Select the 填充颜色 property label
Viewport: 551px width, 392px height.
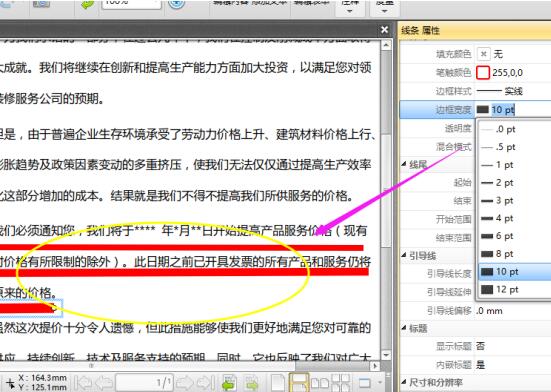[453, 54]
